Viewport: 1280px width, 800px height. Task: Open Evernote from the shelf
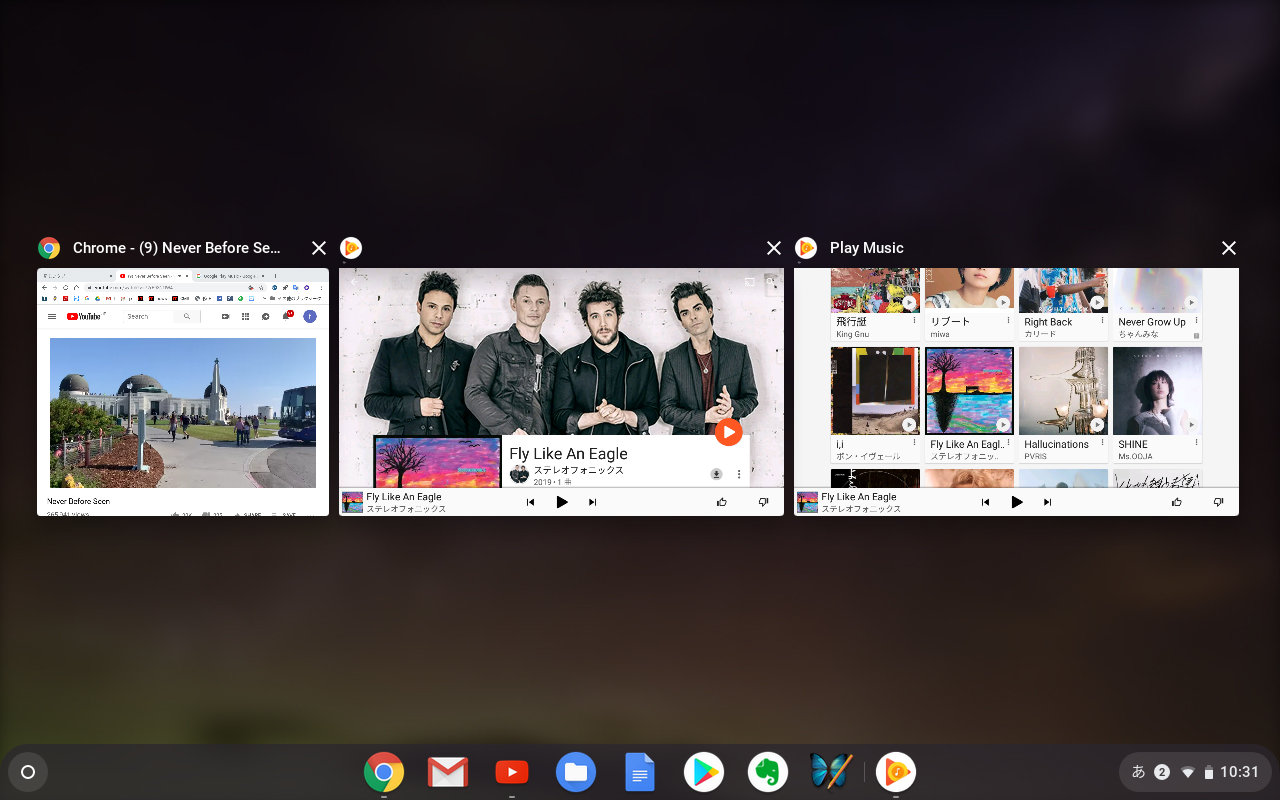[x=767, y=771]
